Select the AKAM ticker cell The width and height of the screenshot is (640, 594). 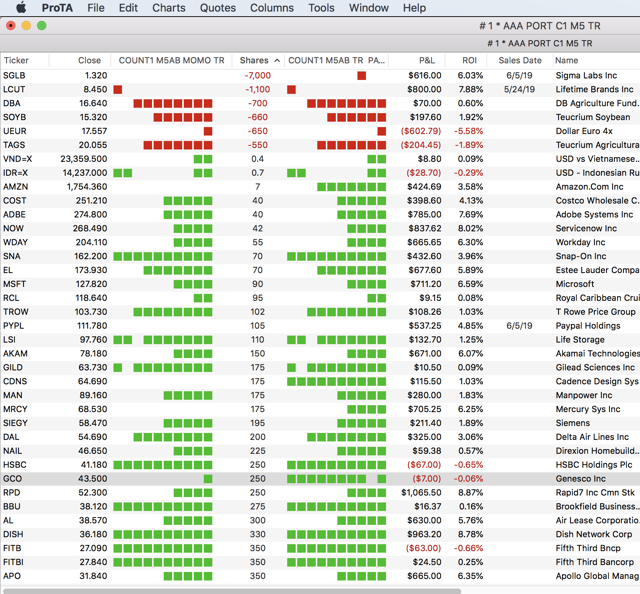coord(15,353)
